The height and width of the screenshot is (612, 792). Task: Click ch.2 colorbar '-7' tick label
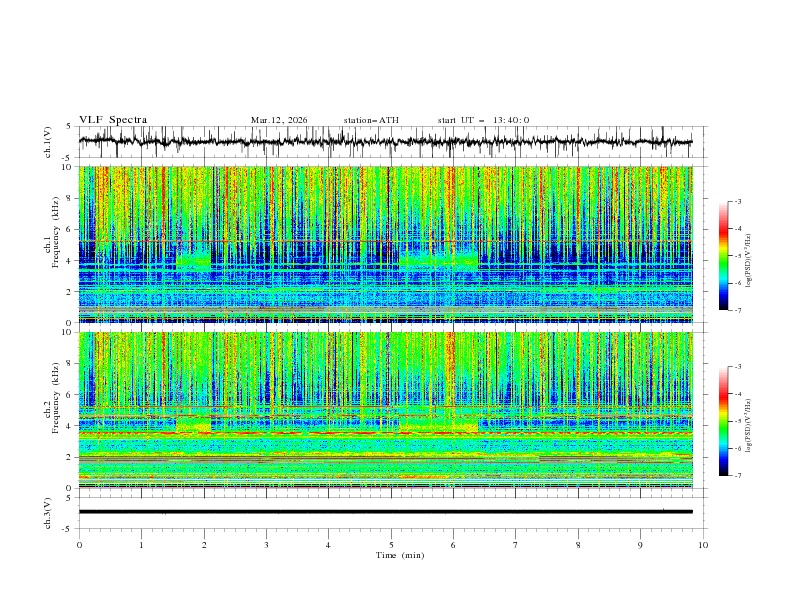(x=738, y=476)
